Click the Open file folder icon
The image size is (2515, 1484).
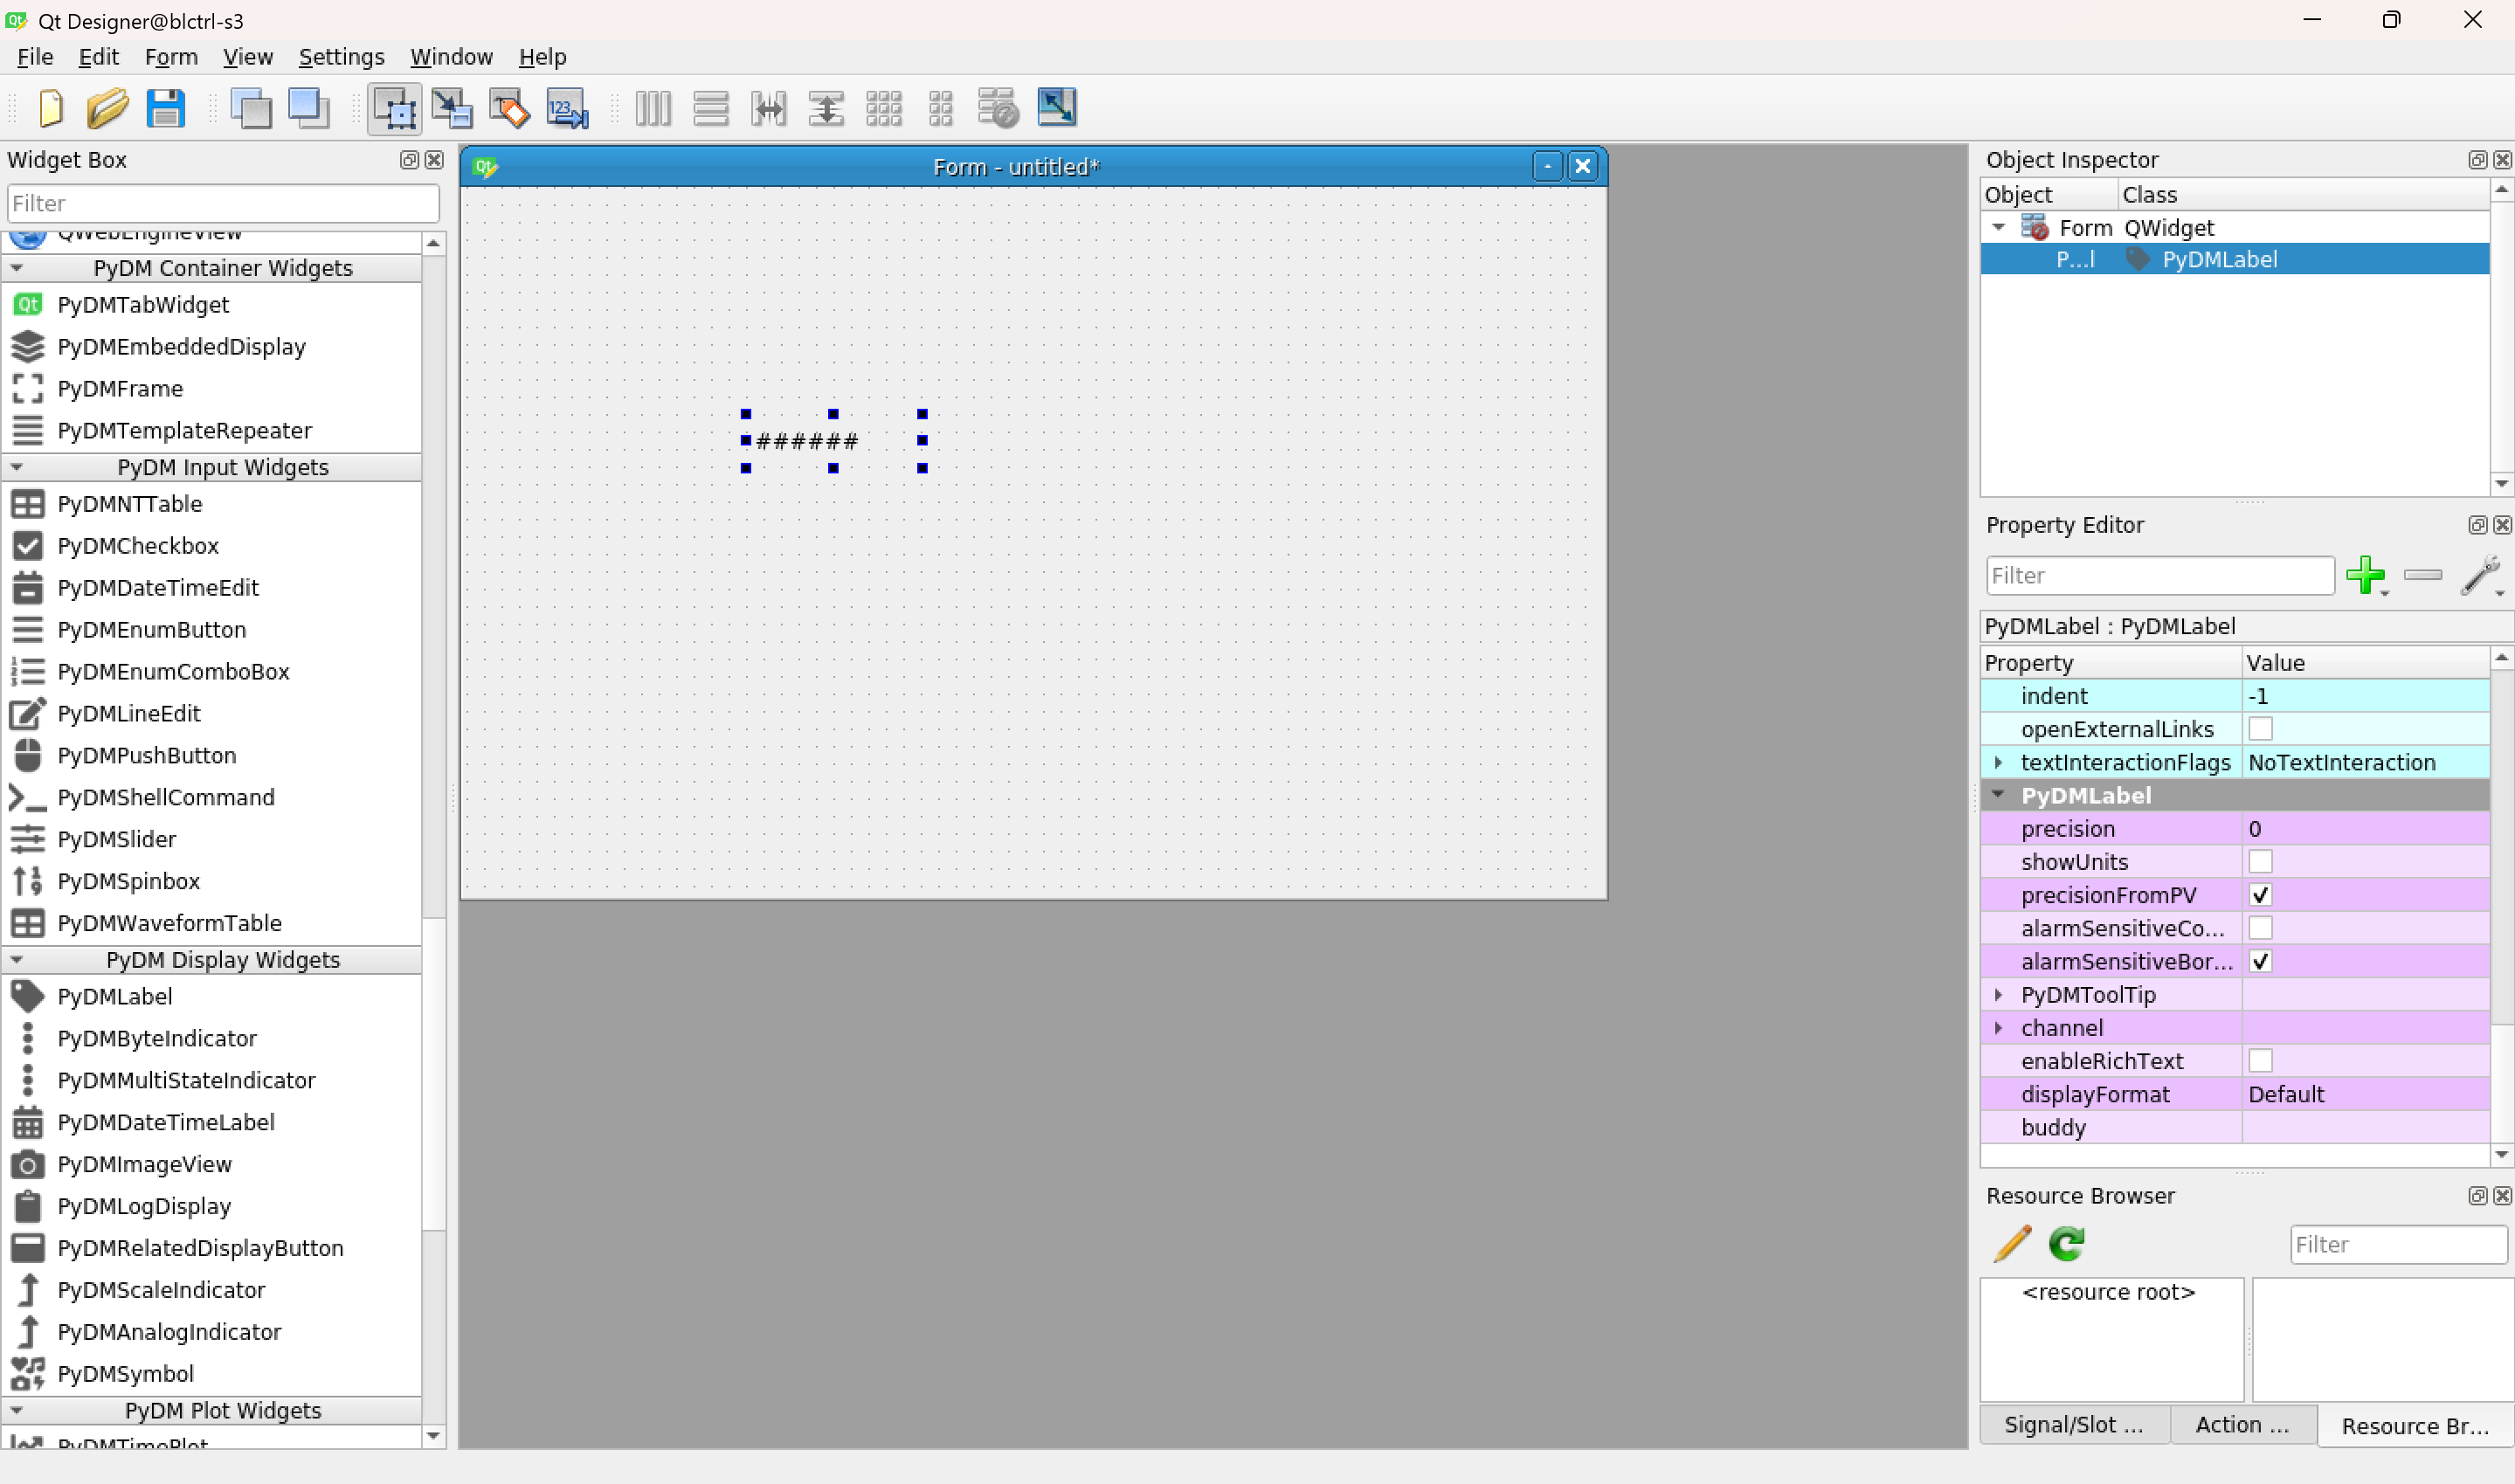(x=107, y=108)
